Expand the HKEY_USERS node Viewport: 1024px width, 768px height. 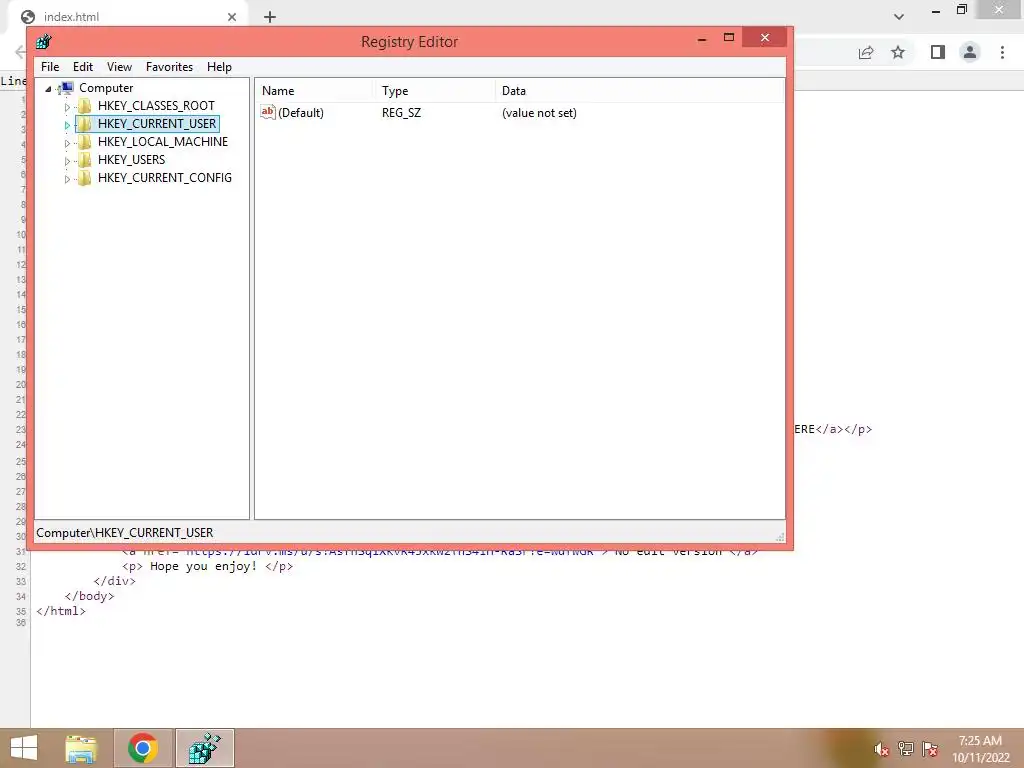(67, 161)
